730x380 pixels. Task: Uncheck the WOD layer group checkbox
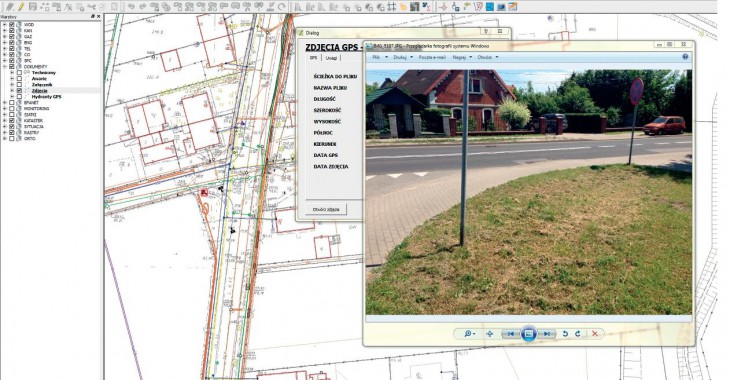click(x=12, y=25)
